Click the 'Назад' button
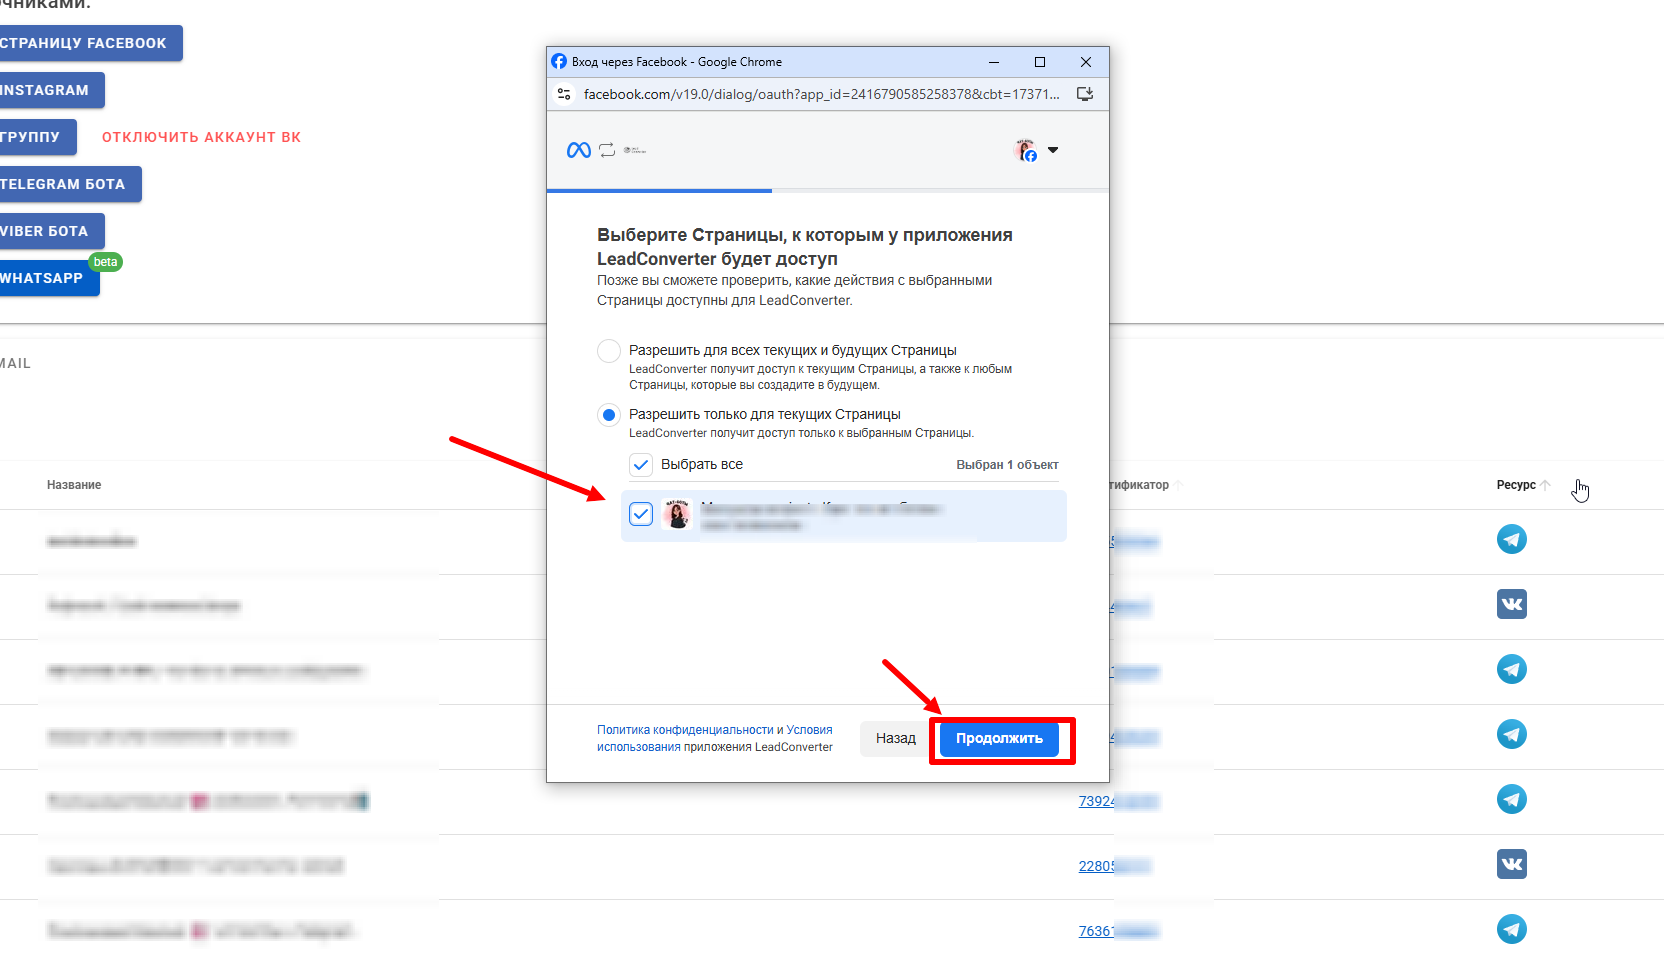Image resolution: width=1664 pixels, height=956 pixels. (895, 739)
